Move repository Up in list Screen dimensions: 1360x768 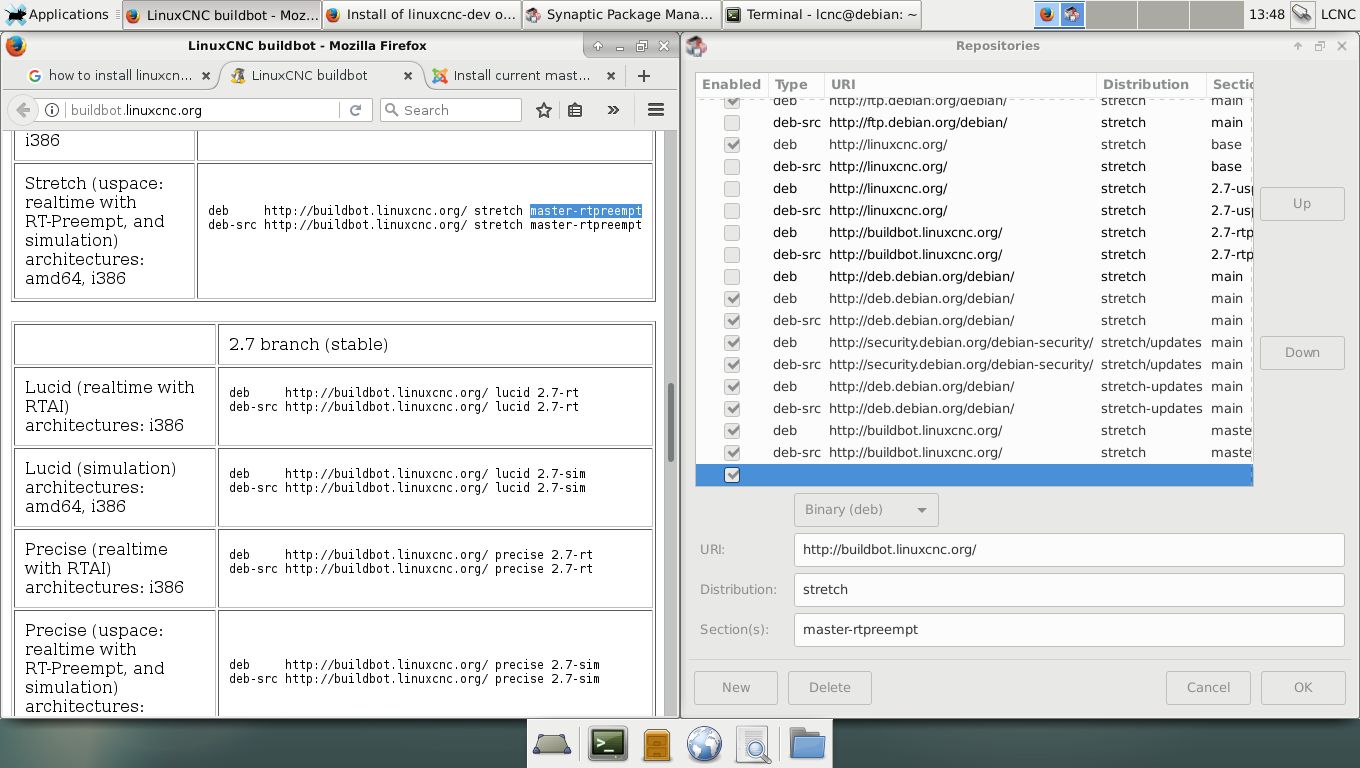(x=1302, y=203)
